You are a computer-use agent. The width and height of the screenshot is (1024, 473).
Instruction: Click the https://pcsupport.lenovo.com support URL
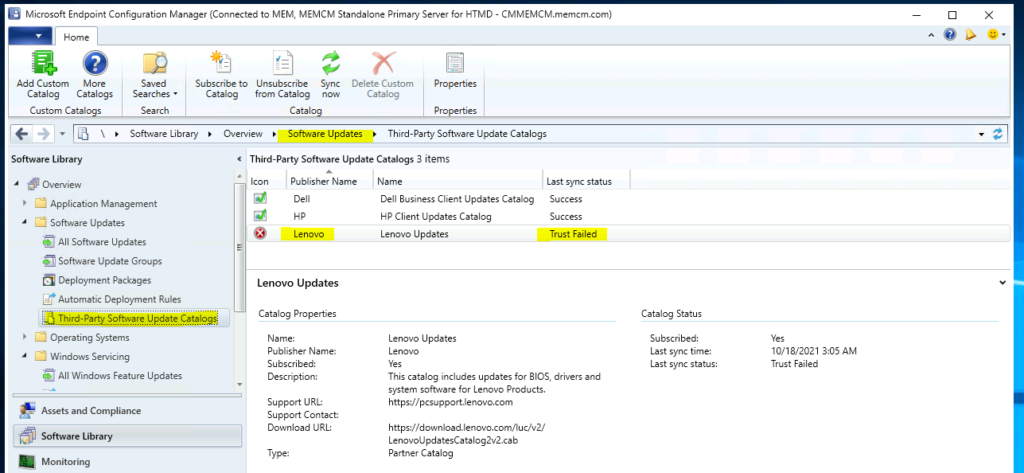pyautogui.click(x=451, y=401)
